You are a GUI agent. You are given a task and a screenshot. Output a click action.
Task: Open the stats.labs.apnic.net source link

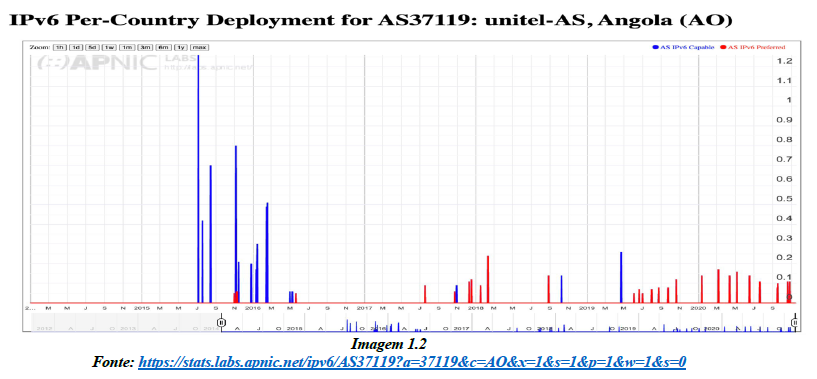point(411,362)
